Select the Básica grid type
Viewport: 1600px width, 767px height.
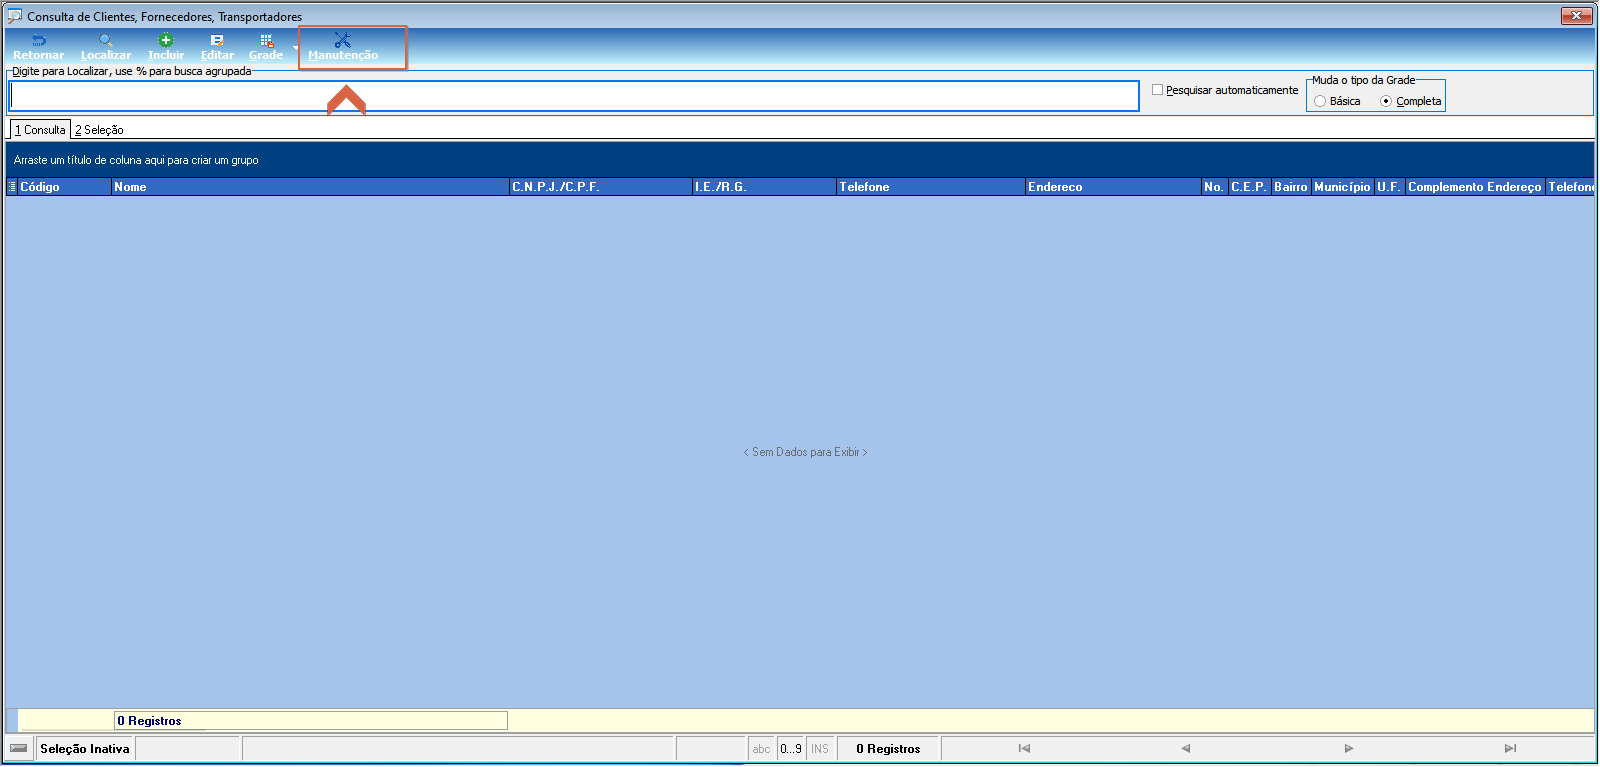[1320, 101]
